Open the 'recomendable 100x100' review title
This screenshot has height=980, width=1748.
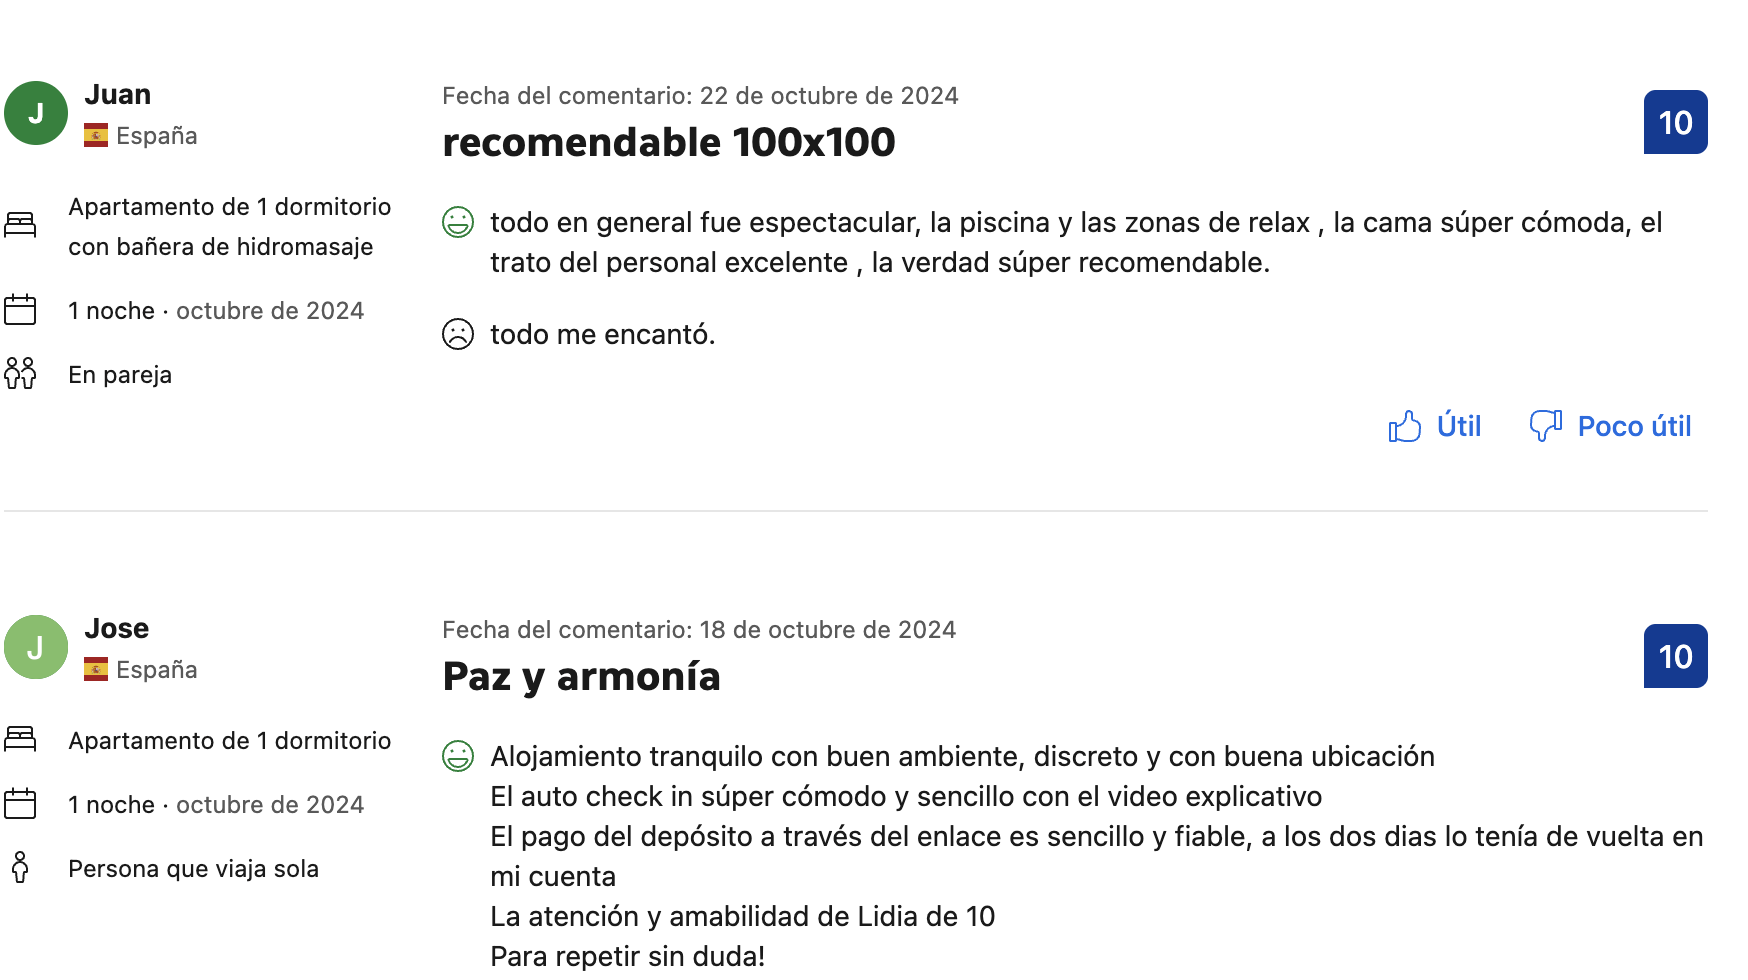pyautogui.click(x=668, y=143)
